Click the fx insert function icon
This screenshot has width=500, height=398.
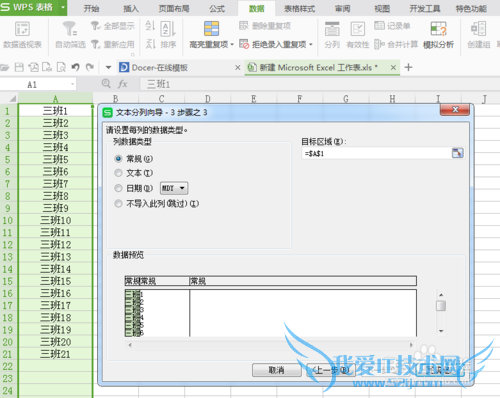tap(123, 84)
